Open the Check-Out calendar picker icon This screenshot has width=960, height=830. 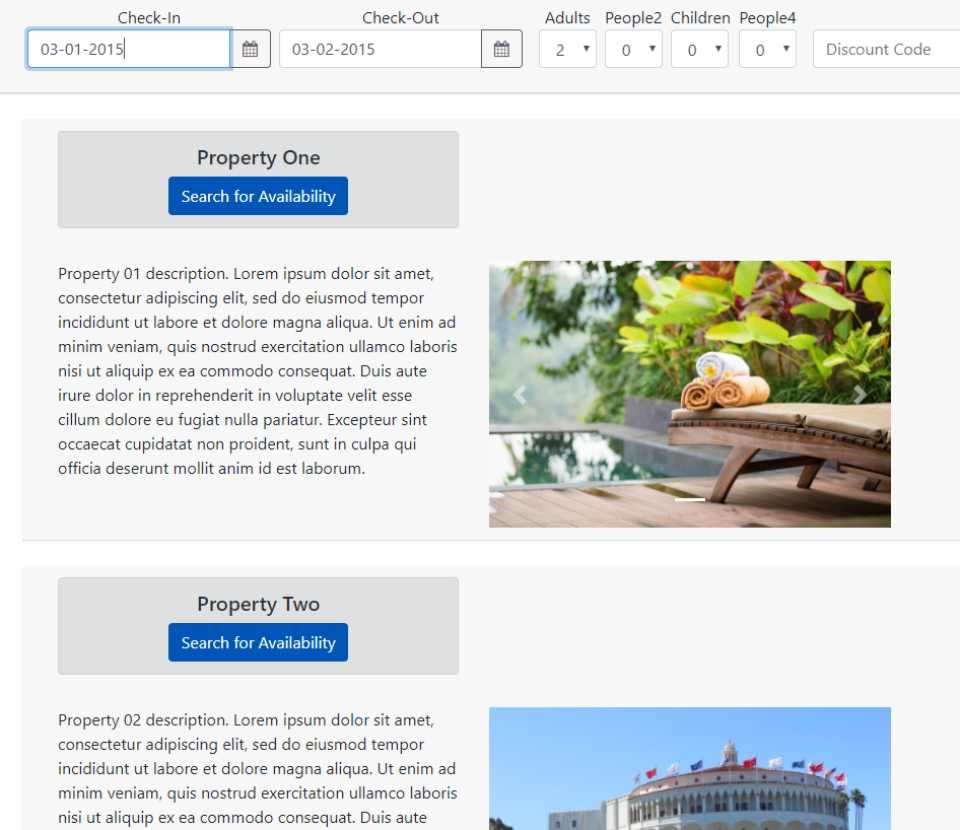pyautogui.click(x=501, y=48)
